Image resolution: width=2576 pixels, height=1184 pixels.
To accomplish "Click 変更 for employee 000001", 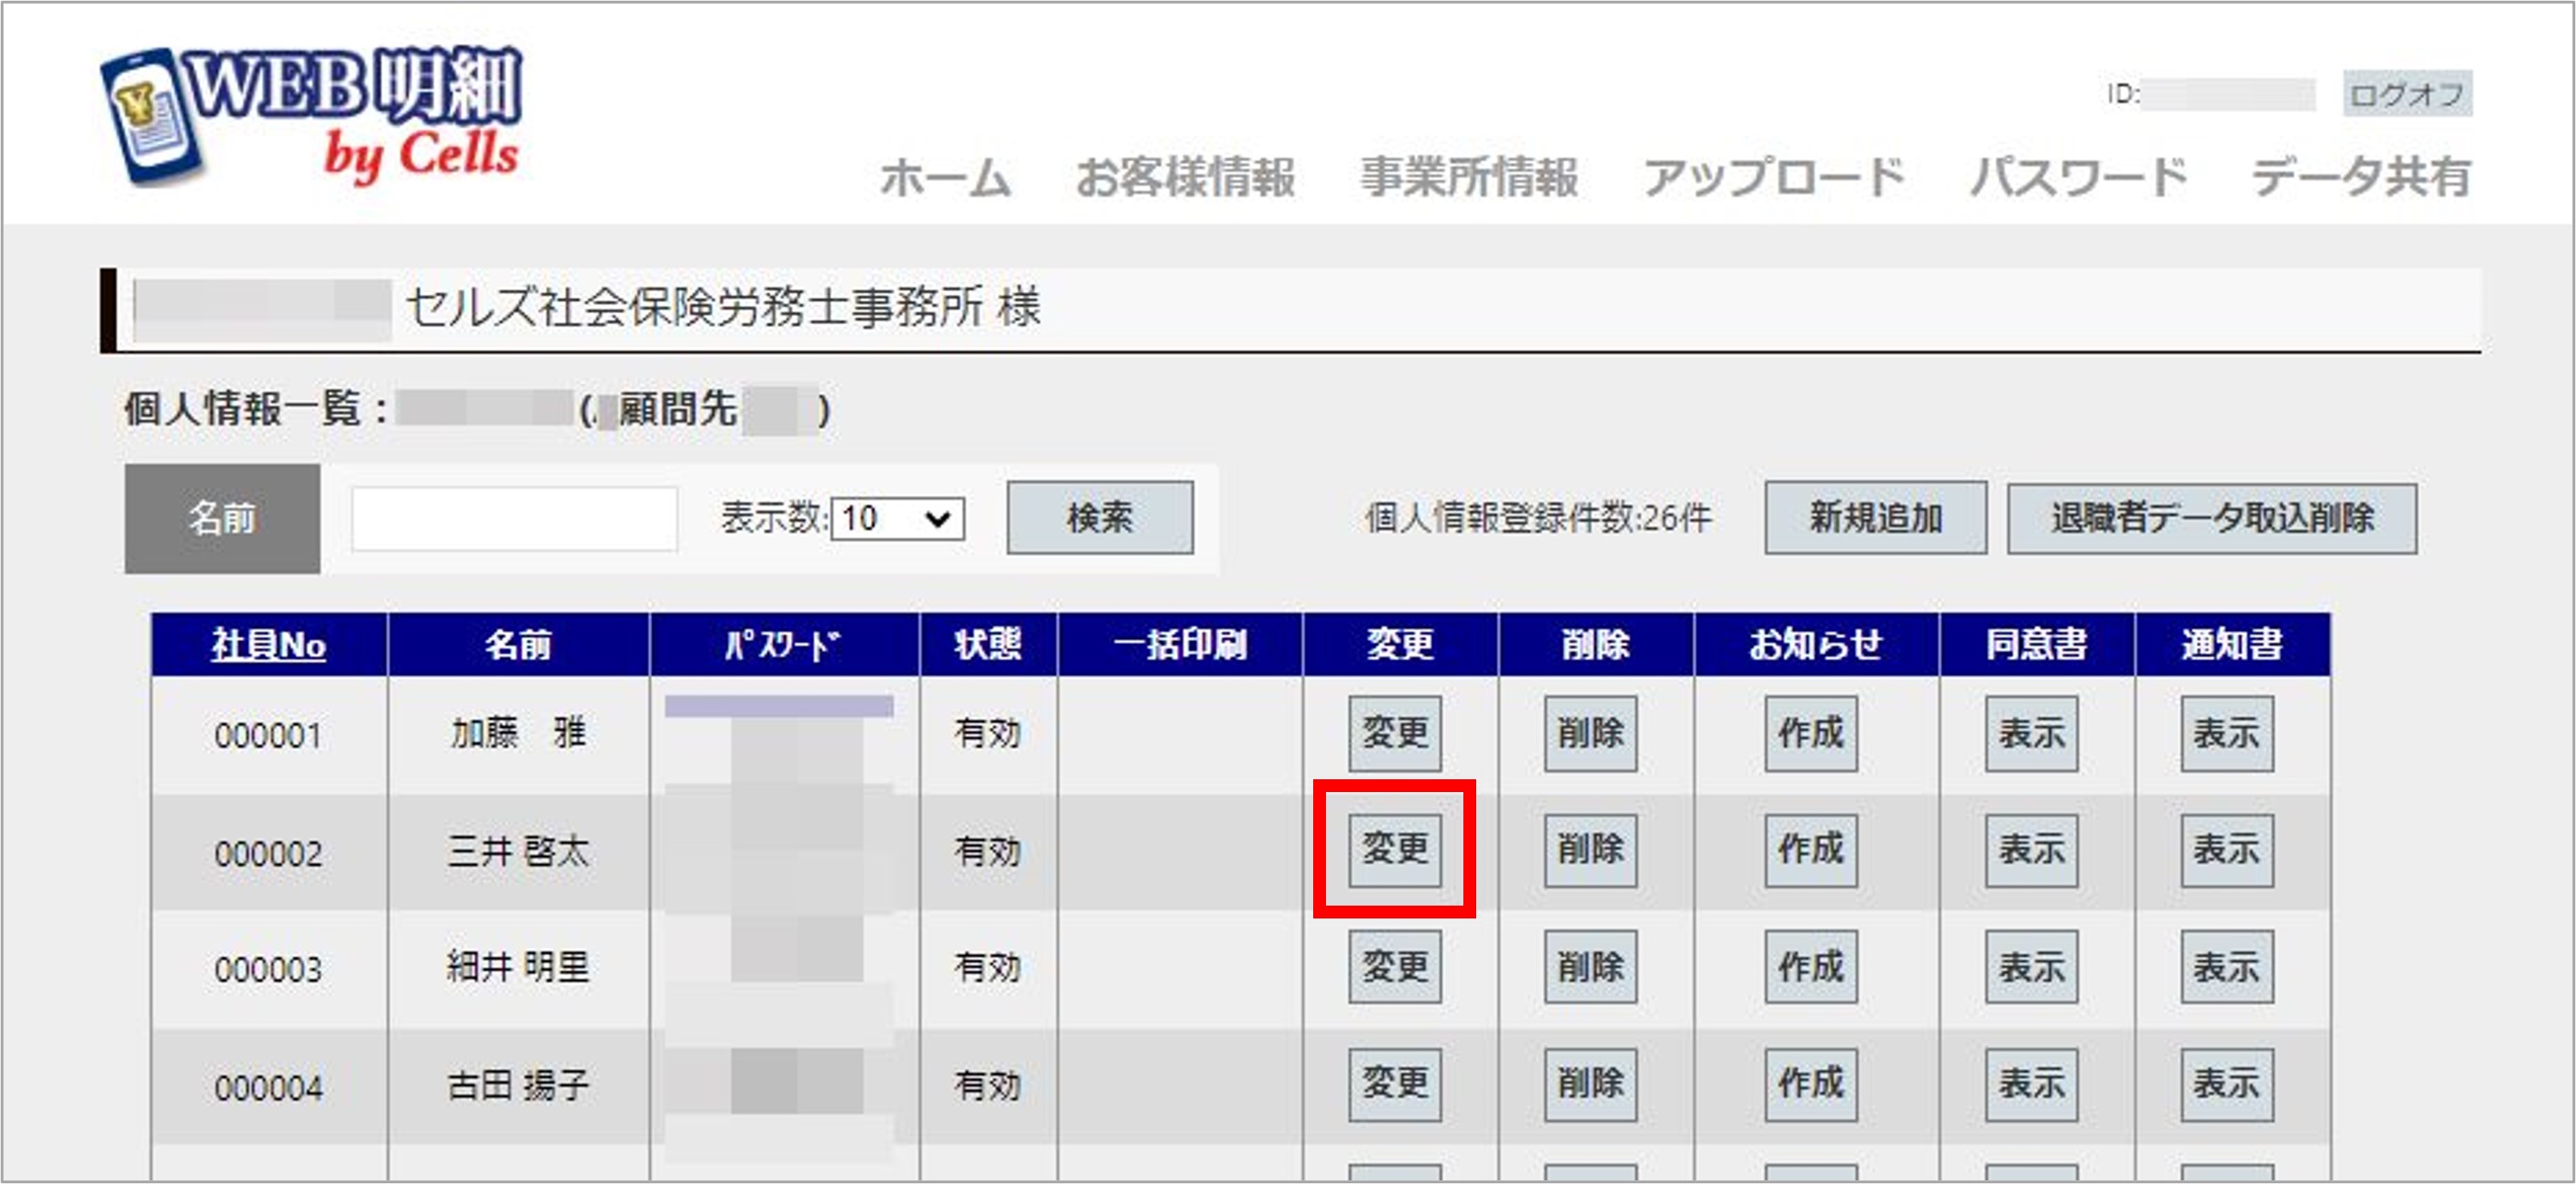I will tap(1395, 733).
